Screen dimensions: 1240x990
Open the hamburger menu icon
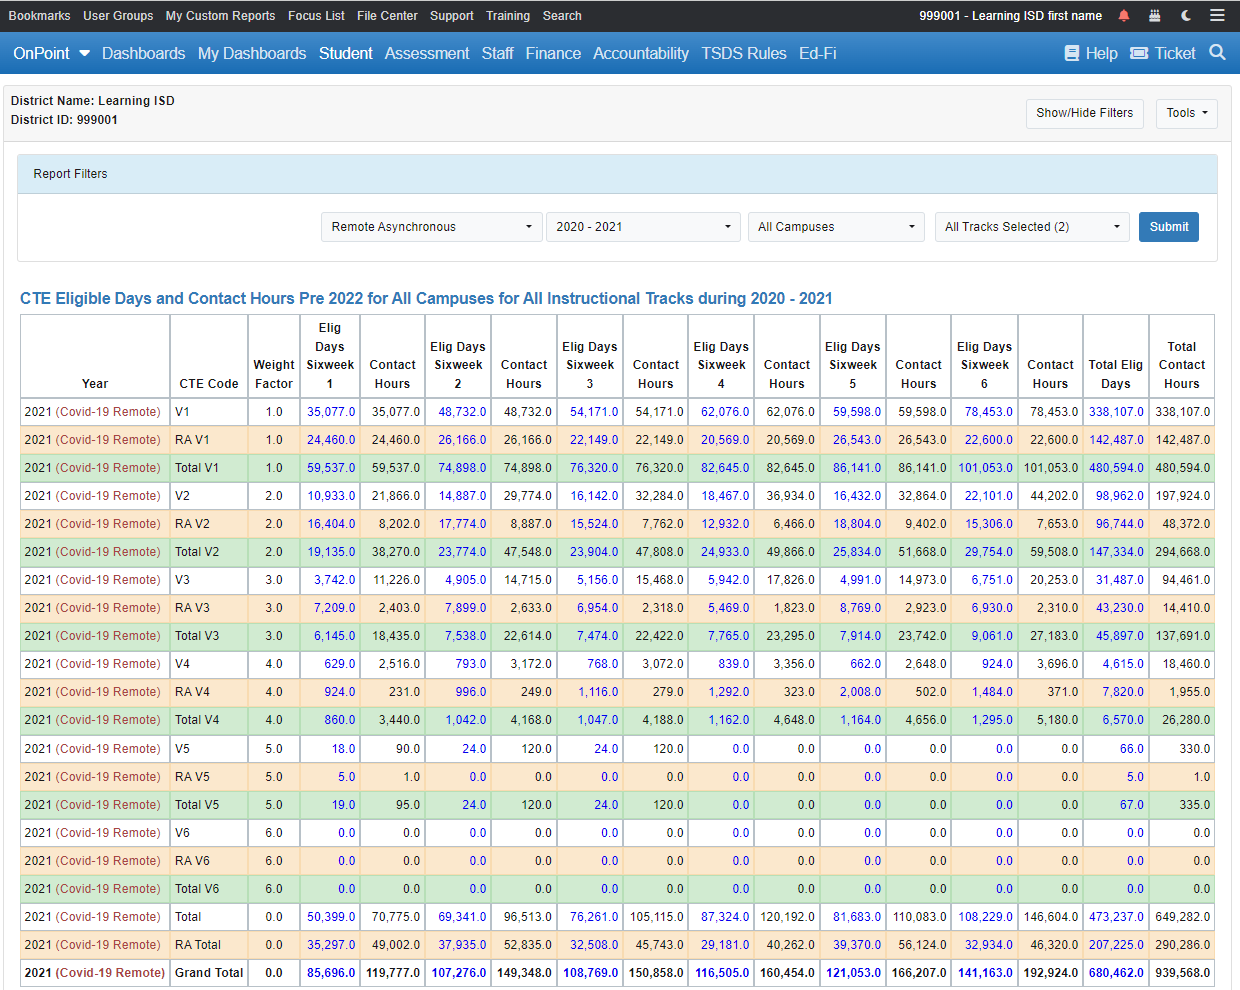(1217, 15)
